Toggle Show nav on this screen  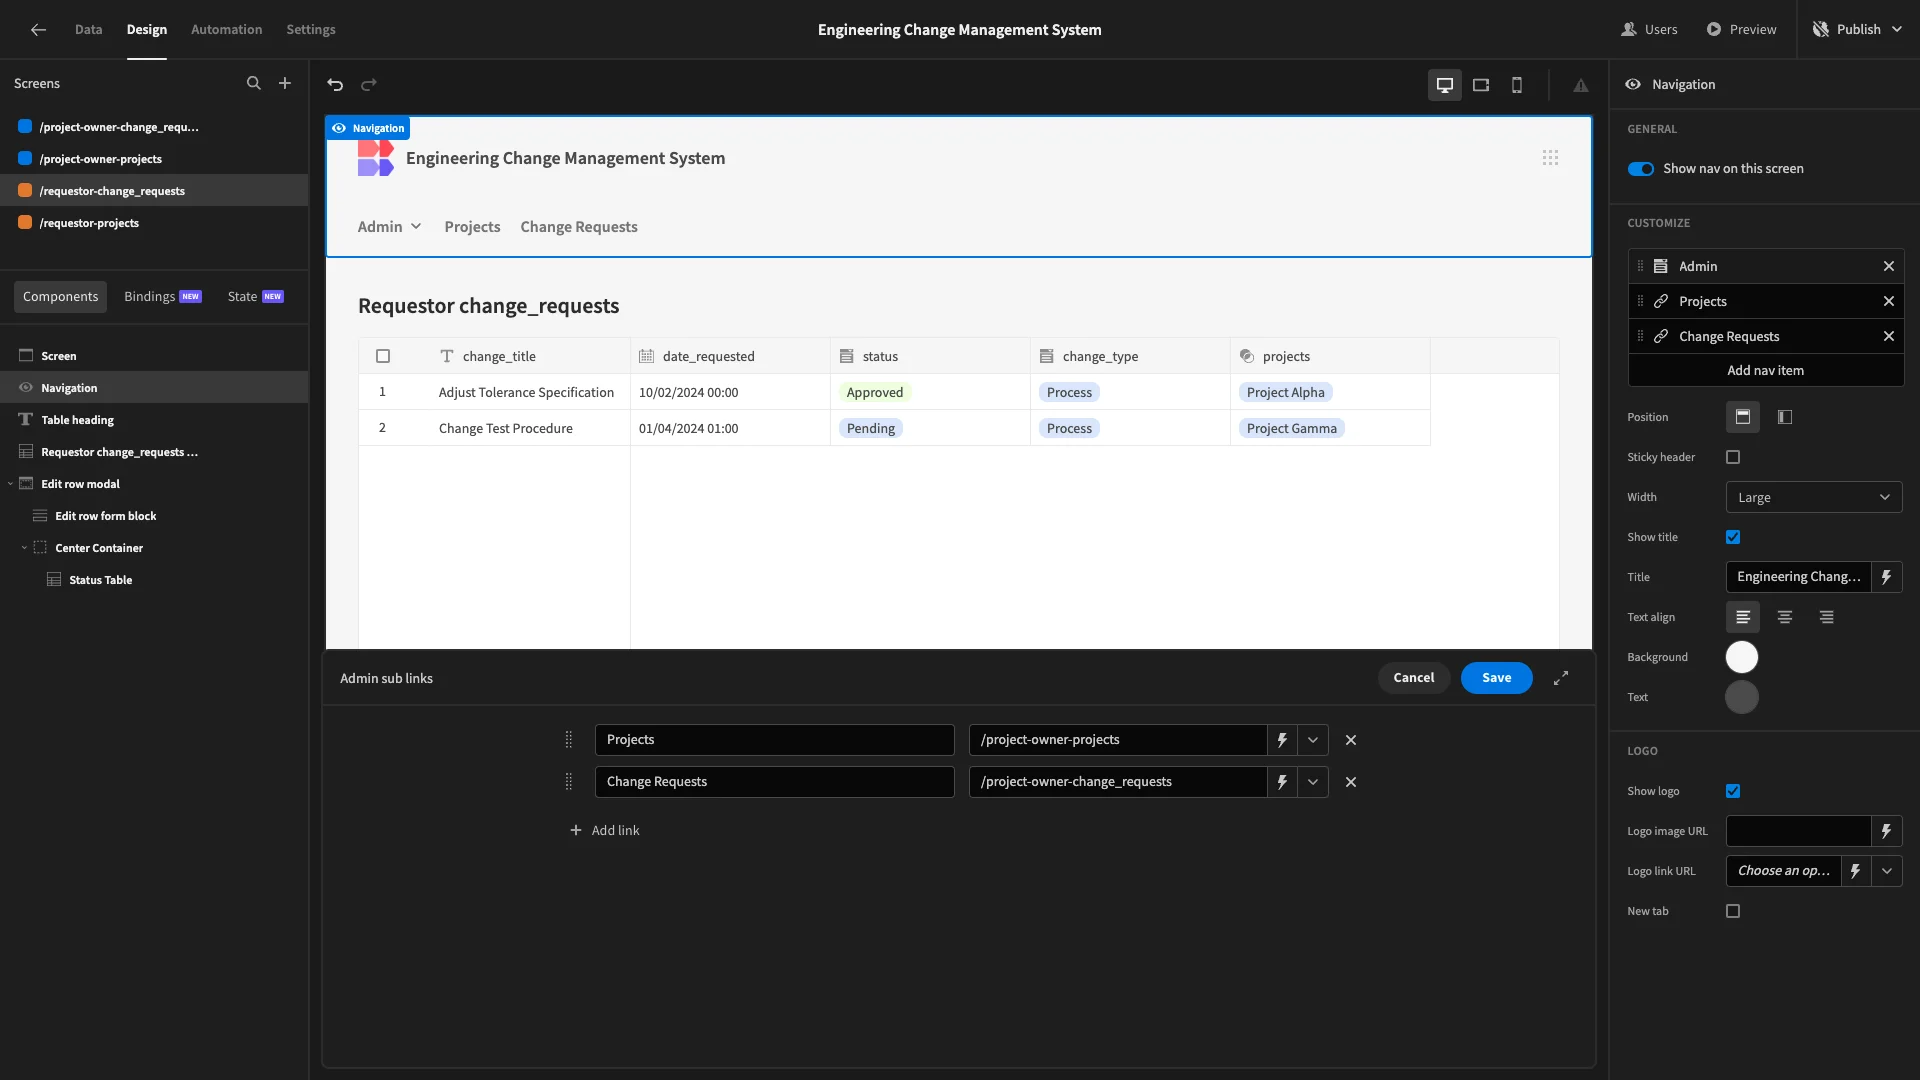point(1641,169)
